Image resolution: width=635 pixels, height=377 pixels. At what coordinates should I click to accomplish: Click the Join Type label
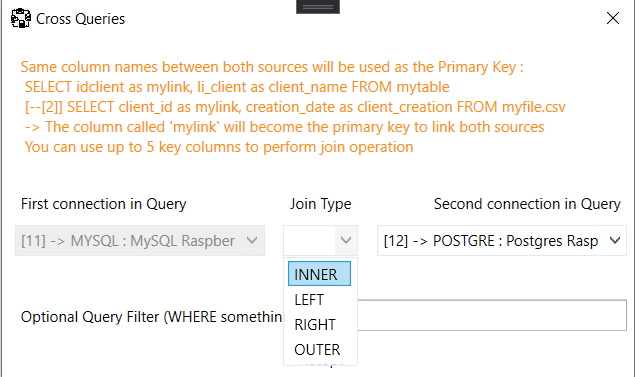pos(320,204)
